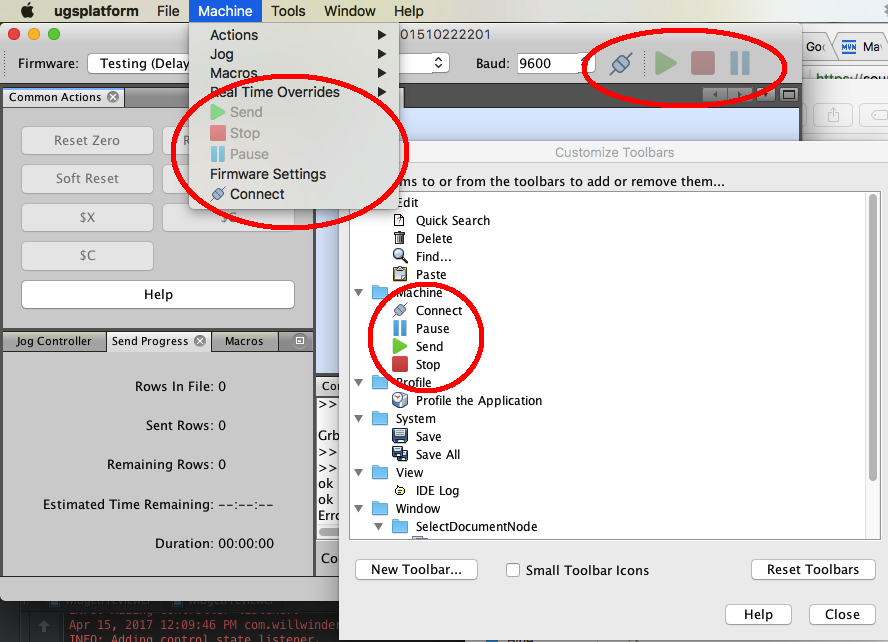Click the $C button under $X
888x642 pixels.
[87, 256]
